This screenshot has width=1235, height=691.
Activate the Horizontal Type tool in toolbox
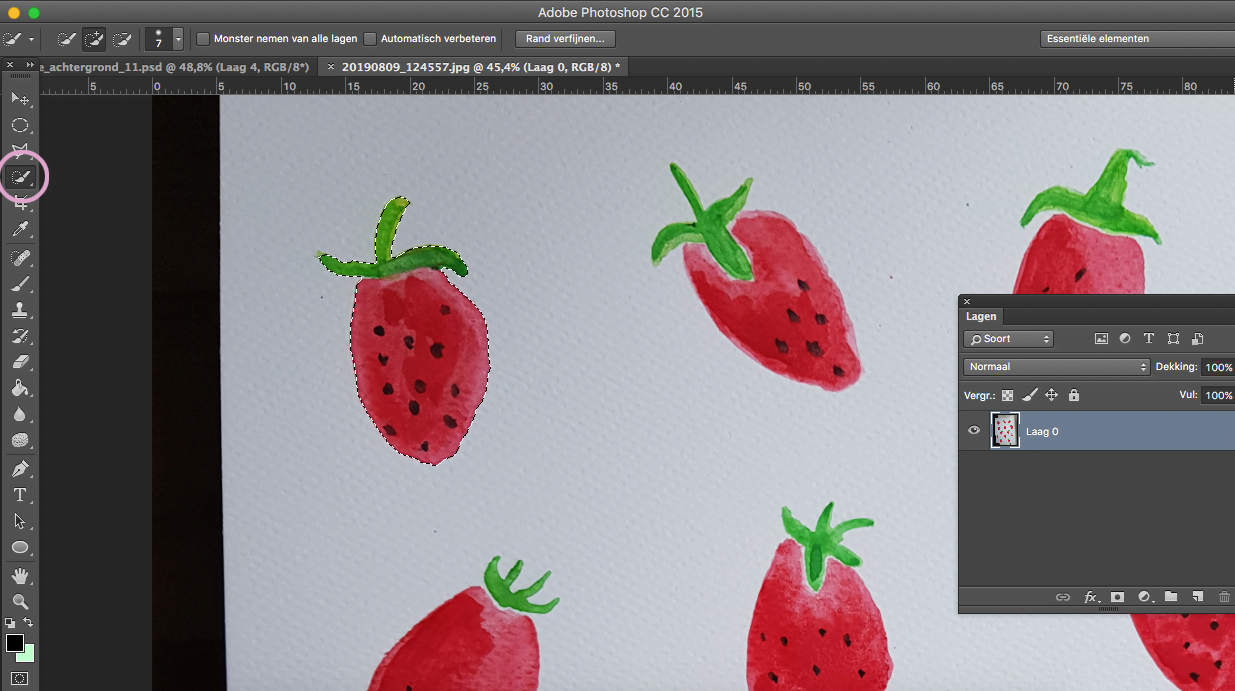tap(20, 495)
